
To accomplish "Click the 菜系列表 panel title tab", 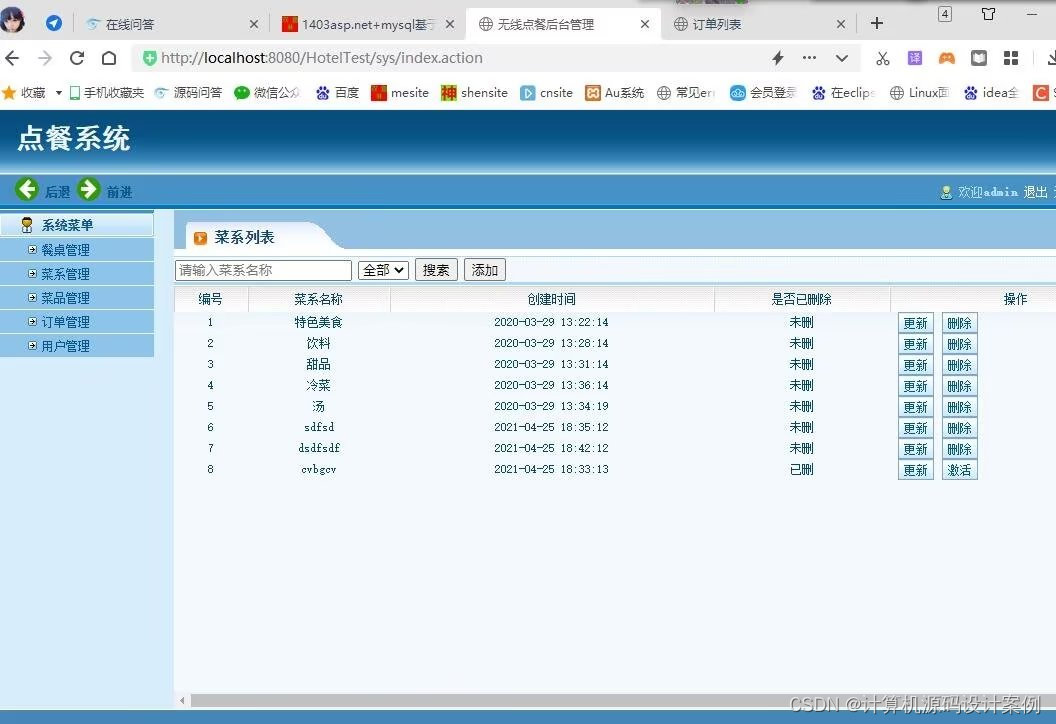I will pos(244,237).
